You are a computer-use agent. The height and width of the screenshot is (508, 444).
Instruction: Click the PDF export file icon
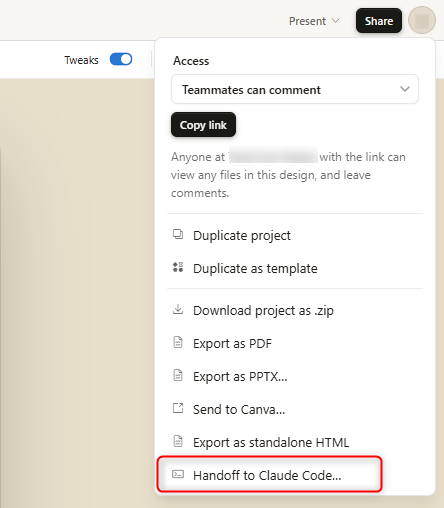[x=178, y=342]
